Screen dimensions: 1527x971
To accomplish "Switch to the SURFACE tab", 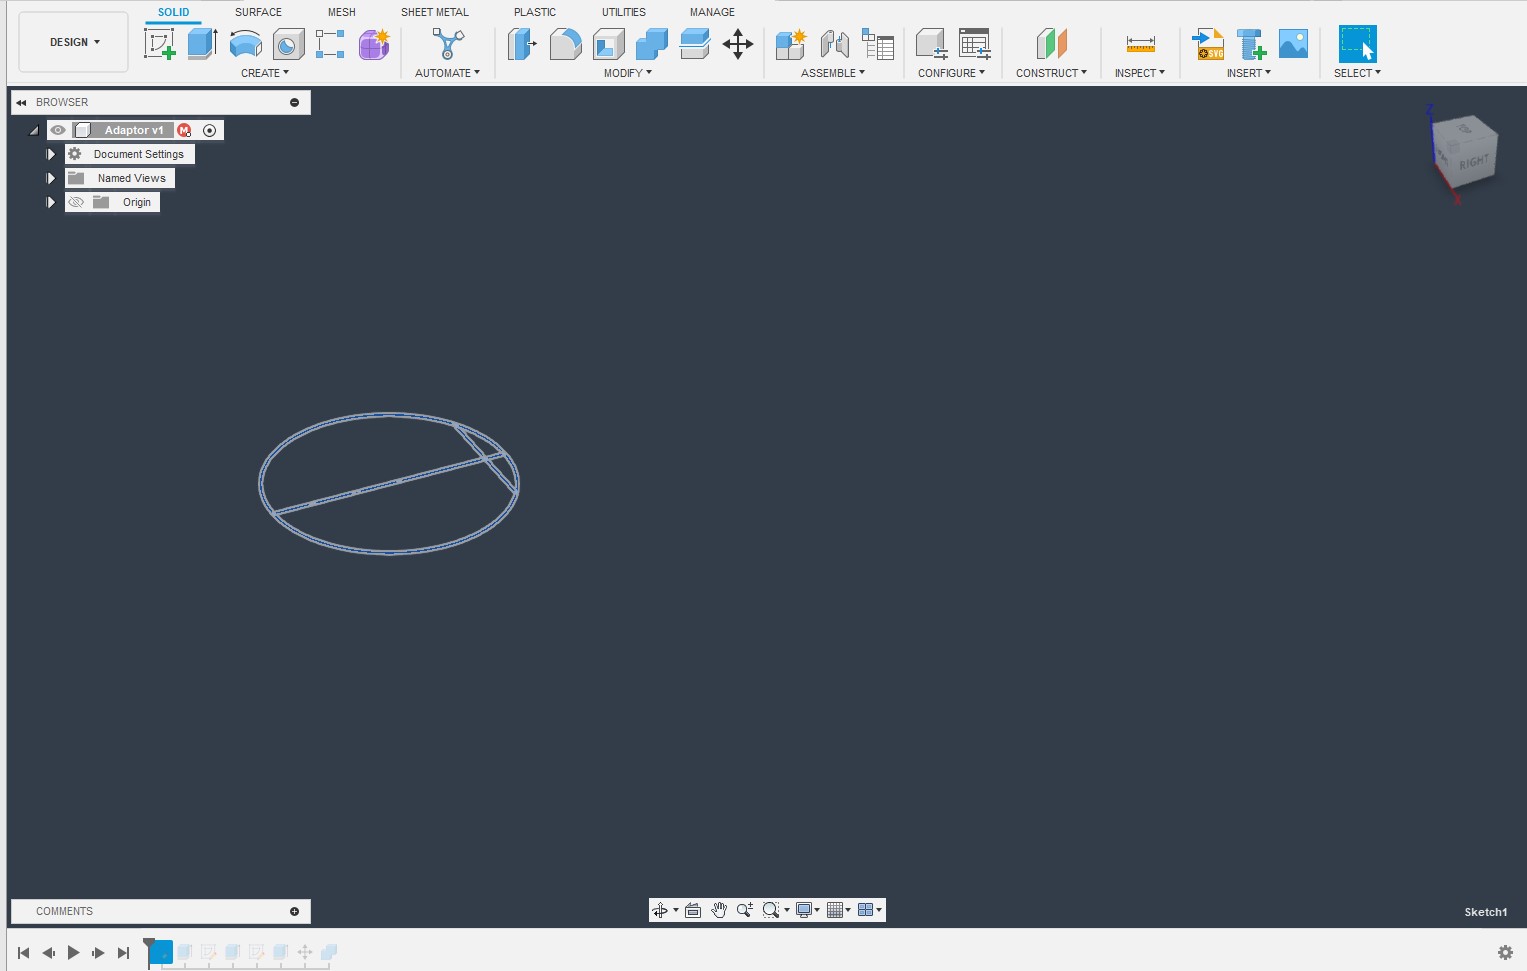I will tap(258, 12).
